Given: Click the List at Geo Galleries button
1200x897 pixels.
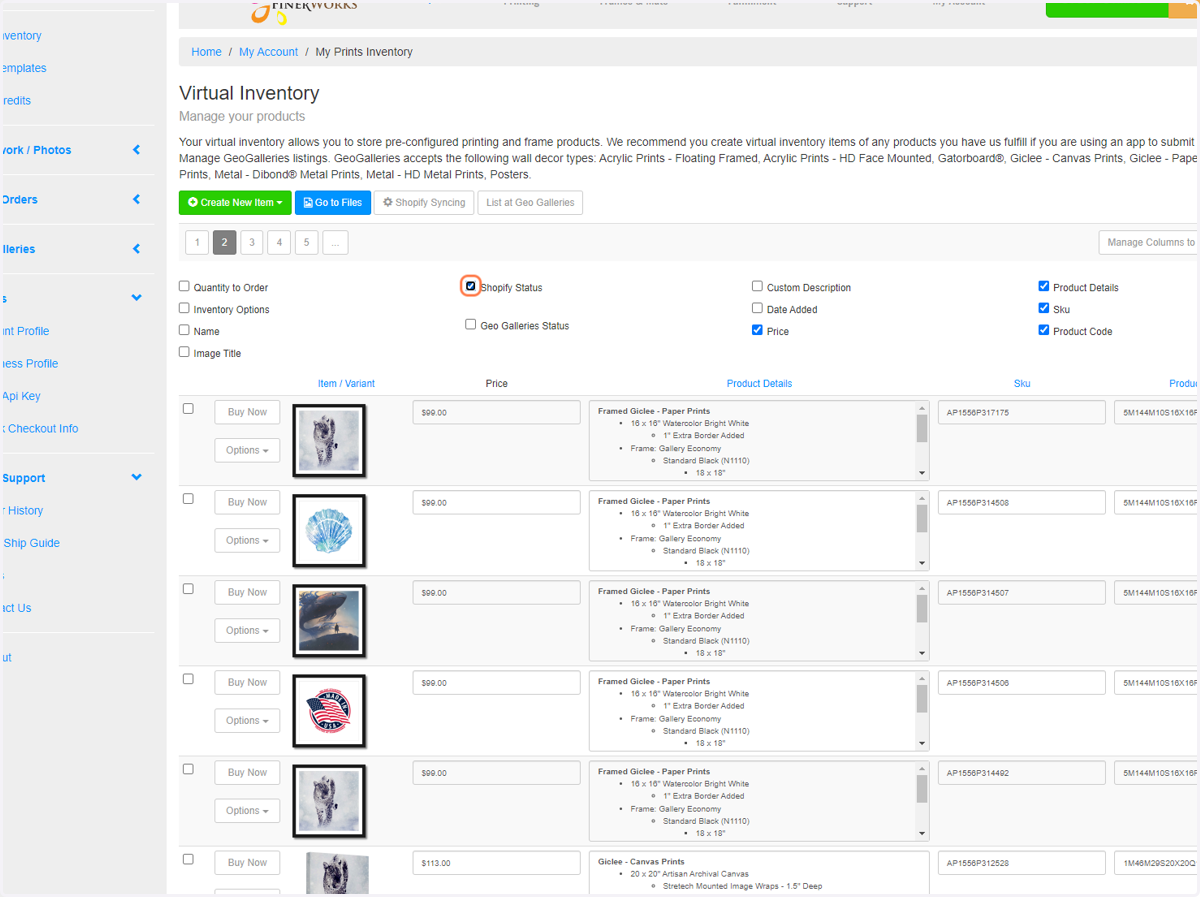Looking at the screenshot, I should click(530, 202).
